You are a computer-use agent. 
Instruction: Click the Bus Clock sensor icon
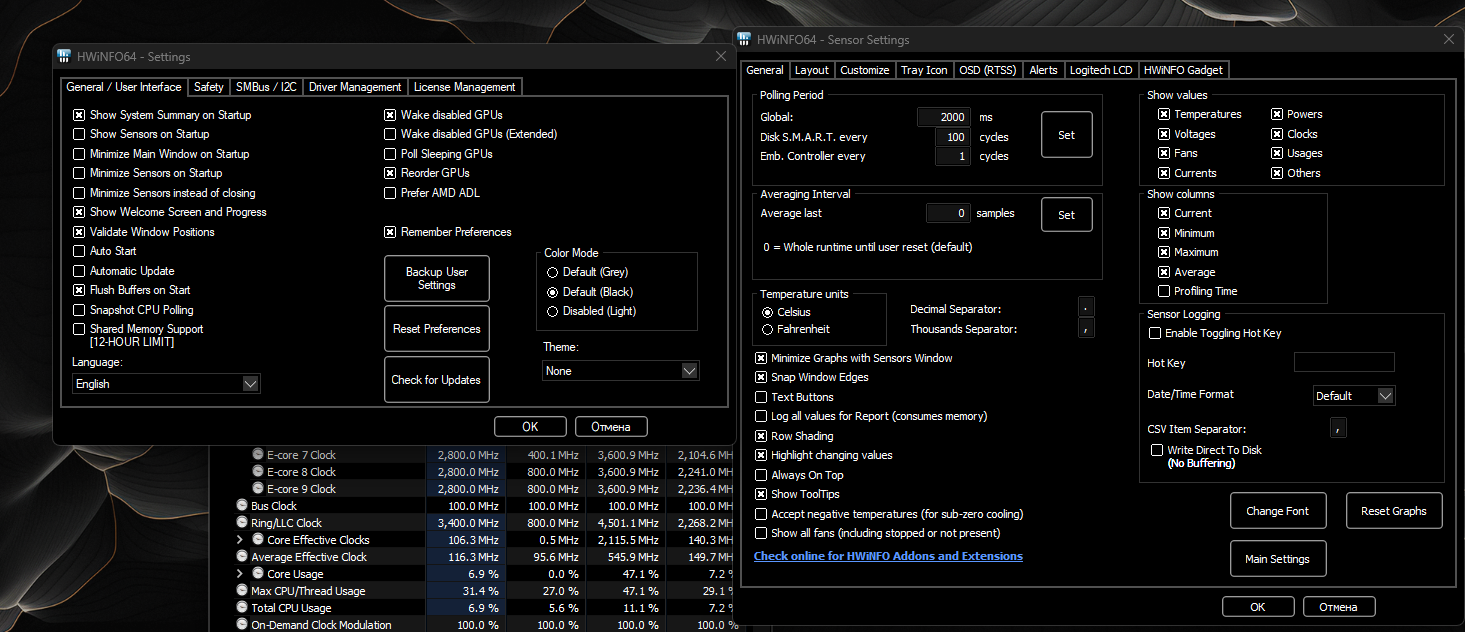coord(242,506)
